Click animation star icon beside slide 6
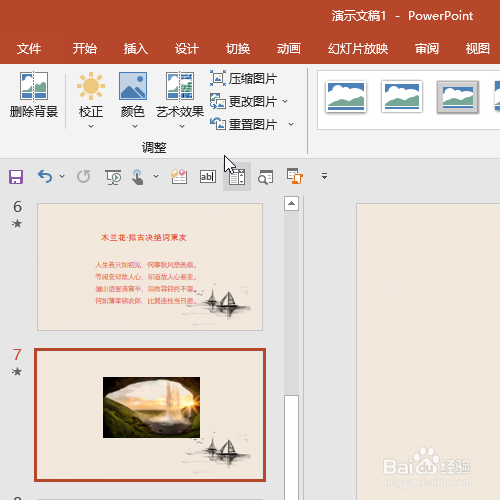The width and height of the screenshot is (500, 500). [x=17, y=223]
